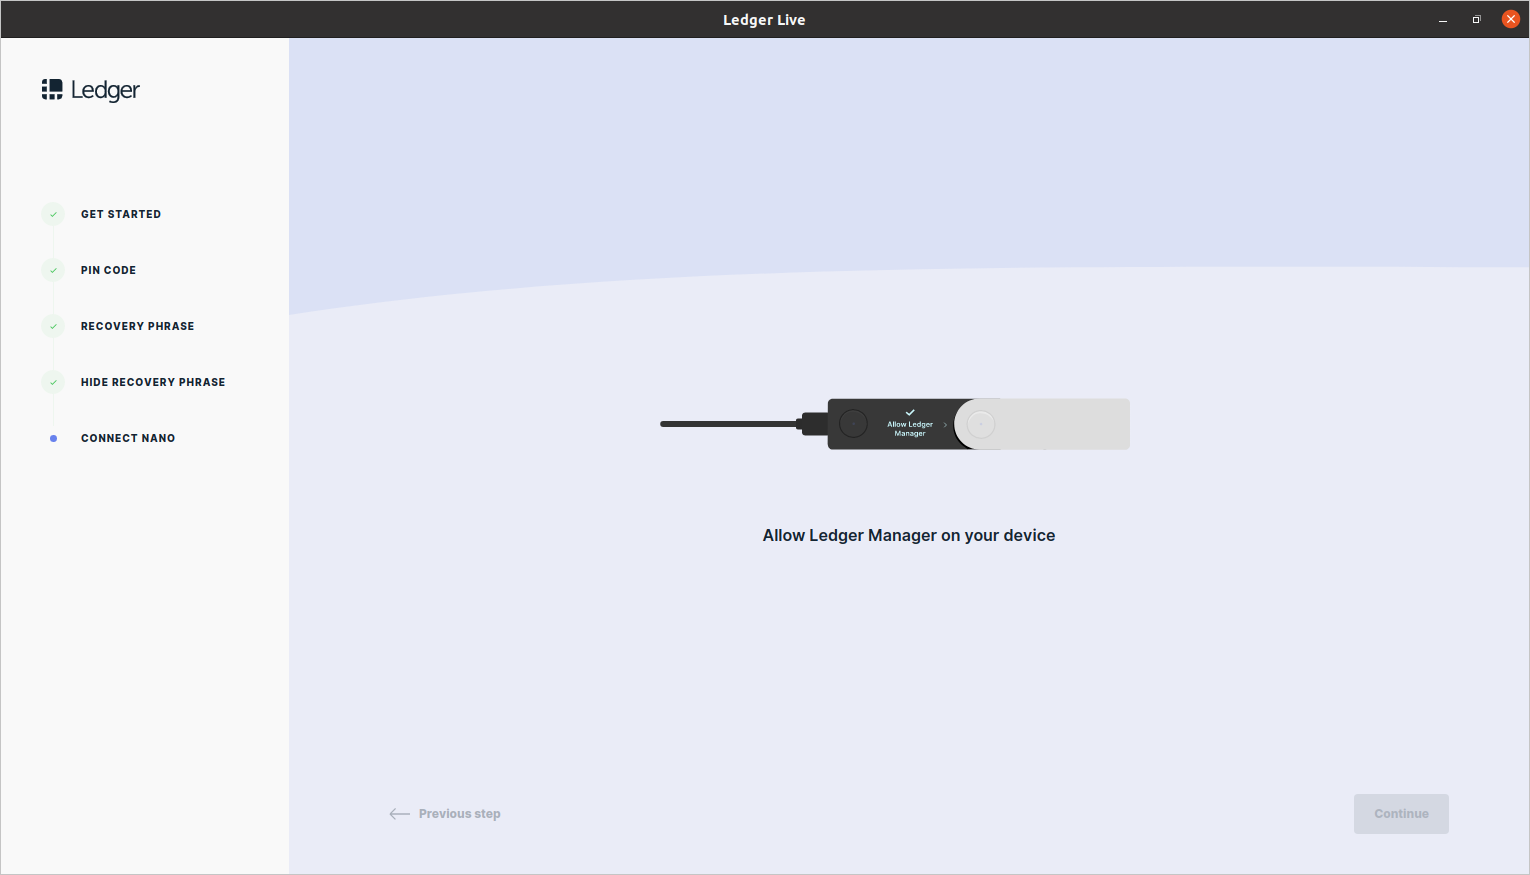The image size is (1530, 875).
Task: Select the HIDE RECOVERY PHRASE step
Action: click(152, 382)
